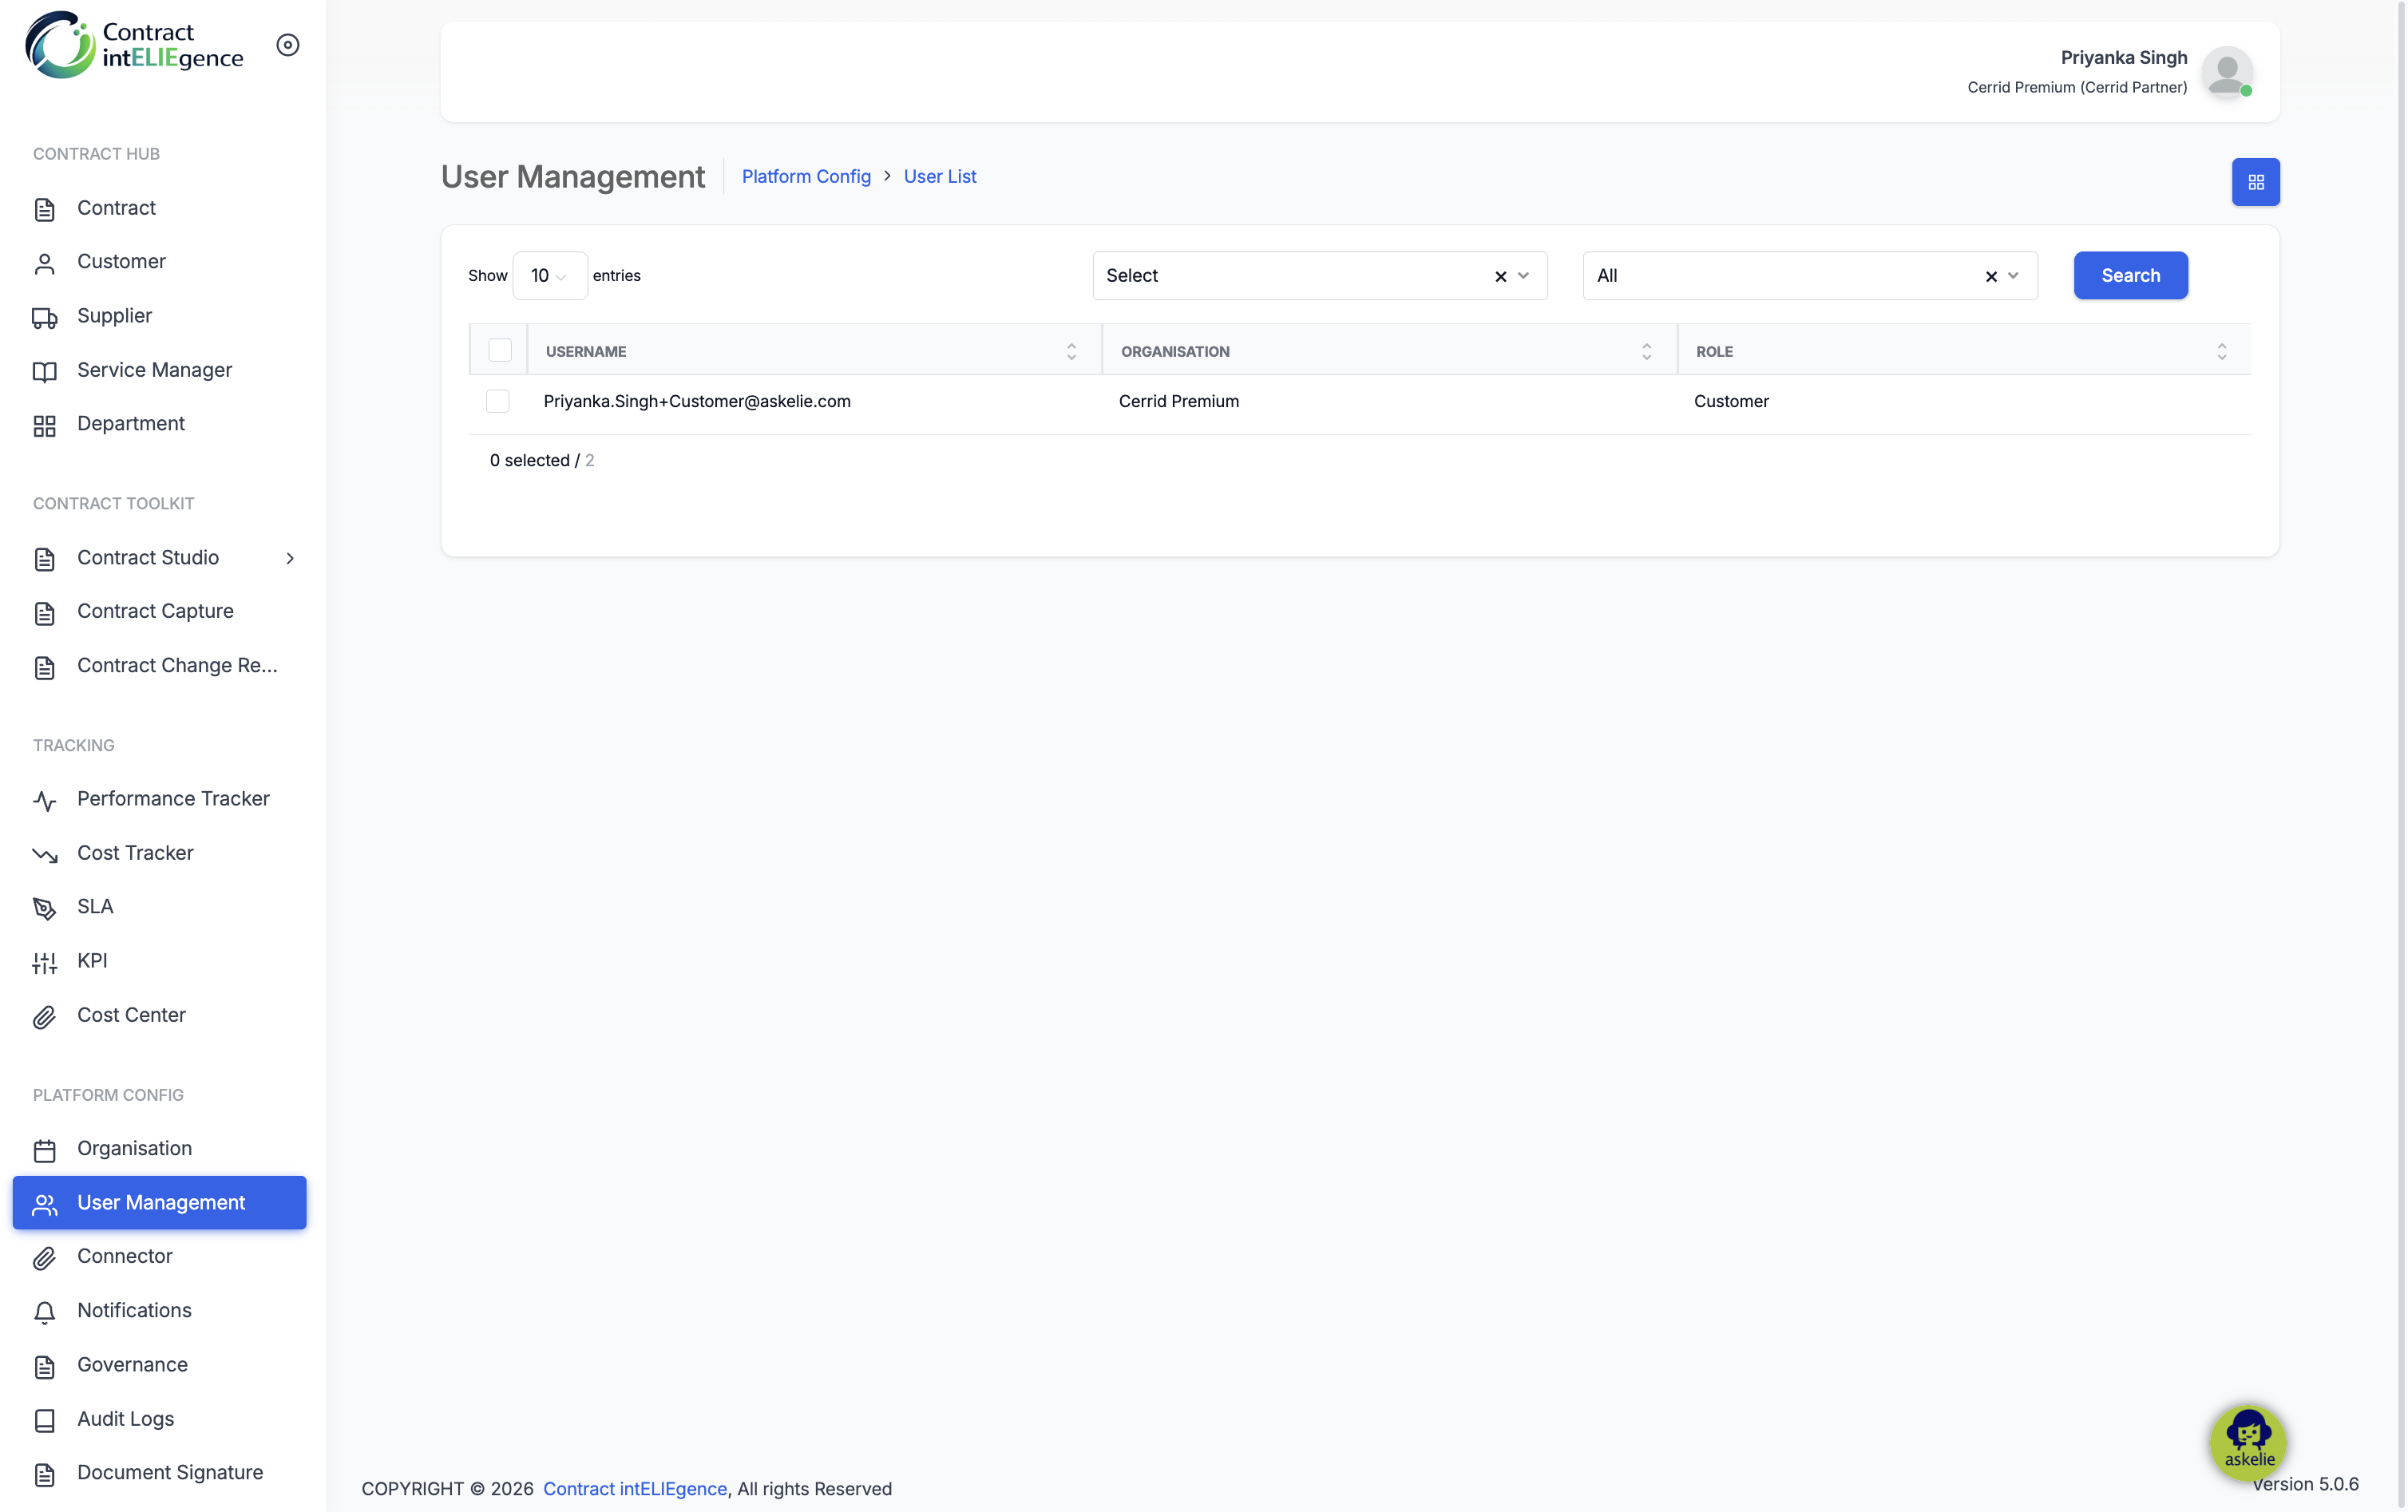Image resolution: width=2408 pixels, height=1512 pixels.
Task: Follow the User List breadcrumb link
Action: [x=940, y=176]
